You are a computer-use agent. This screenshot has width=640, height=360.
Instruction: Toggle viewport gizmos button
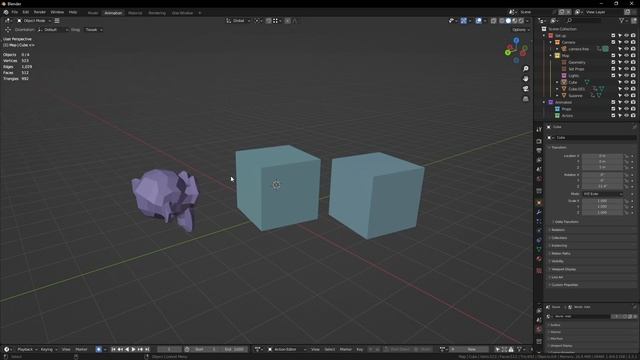coord(464,20)
